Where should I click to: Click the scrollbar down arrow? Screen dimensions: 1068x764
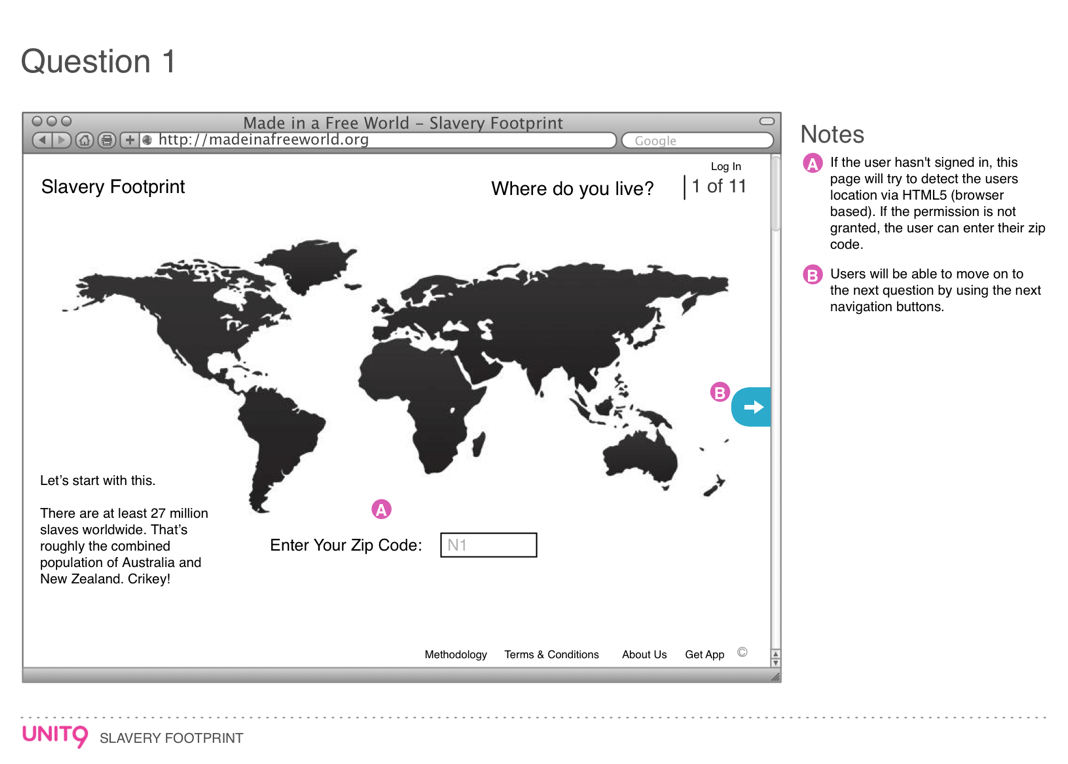775,663
